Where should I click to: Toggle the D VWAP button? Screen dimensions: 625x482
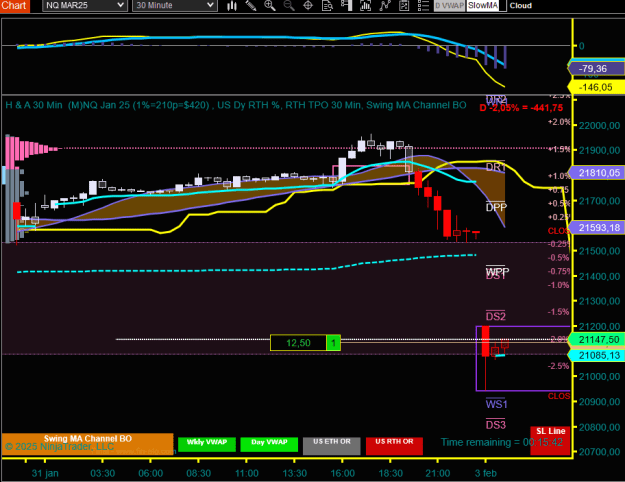tap(449, 6)
